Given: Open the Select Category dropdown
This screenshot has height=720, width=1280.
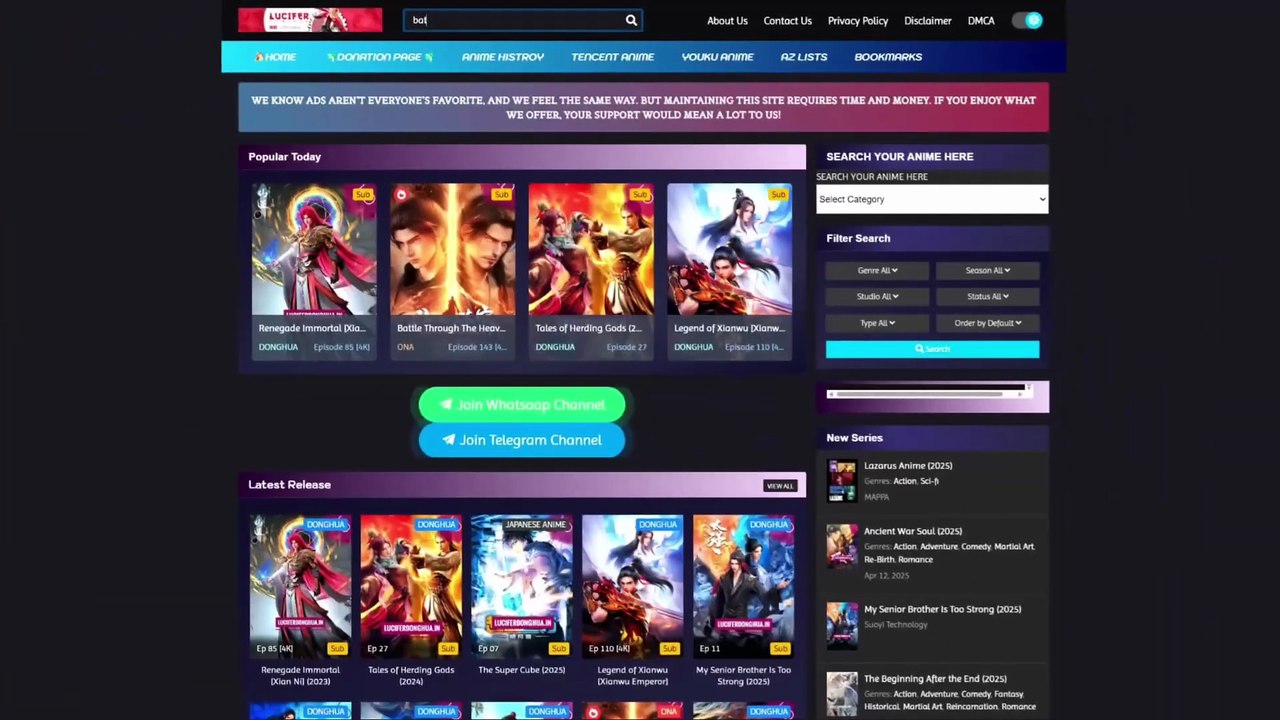Looking at the screenshot, I should coord(932,199).
